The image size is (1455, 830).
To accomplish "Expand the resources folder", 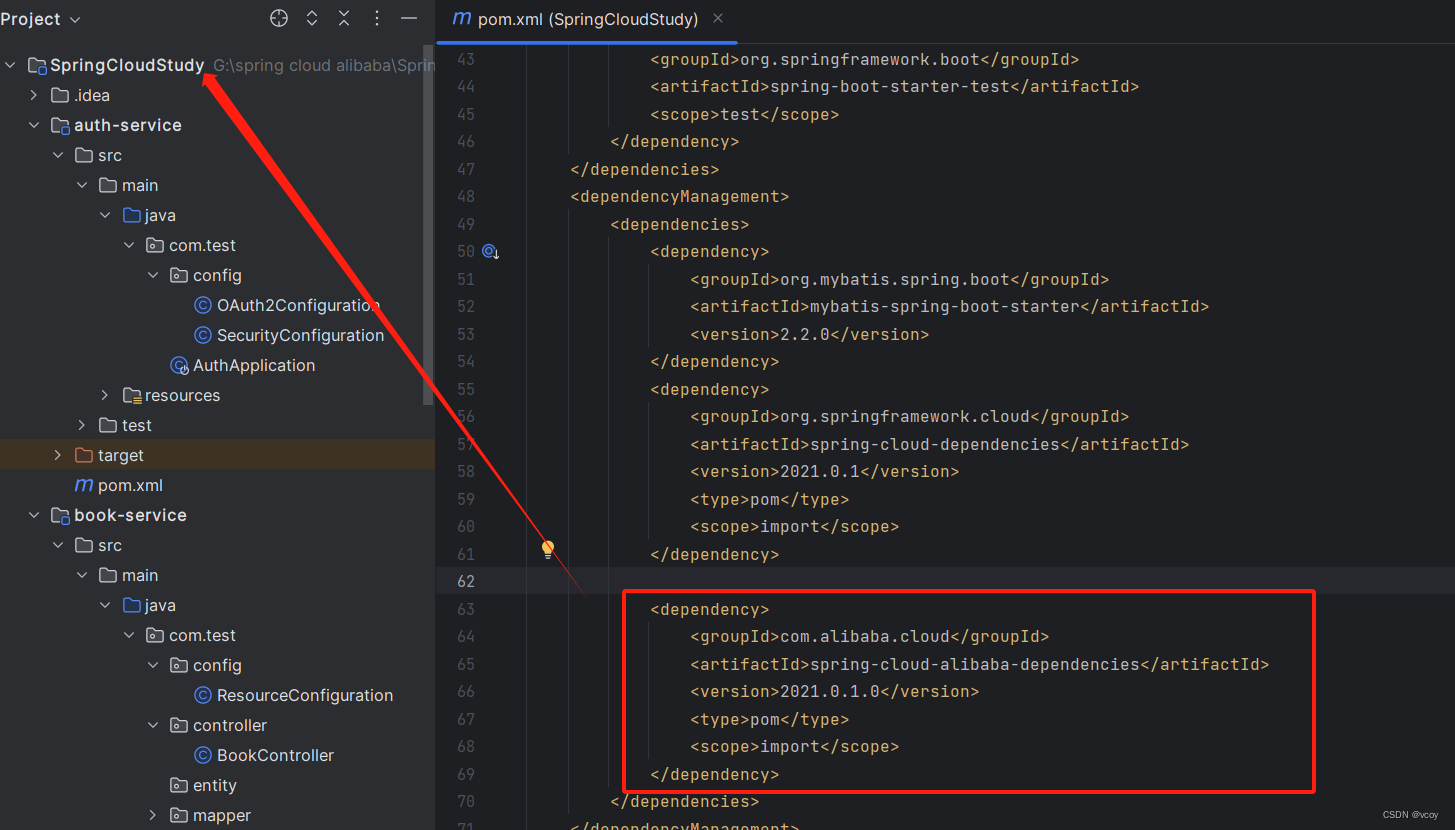I will (x=105, y=395).
